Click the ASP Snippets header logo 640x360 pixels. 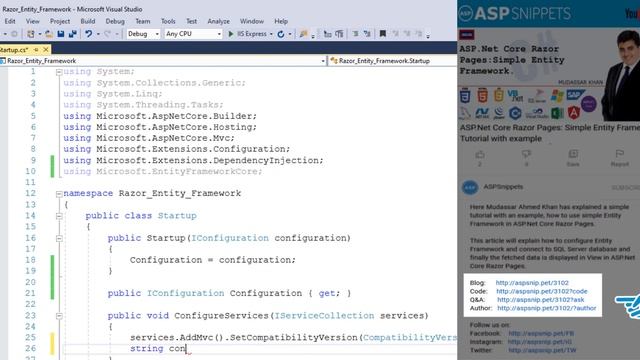click(x=515, y=13)
